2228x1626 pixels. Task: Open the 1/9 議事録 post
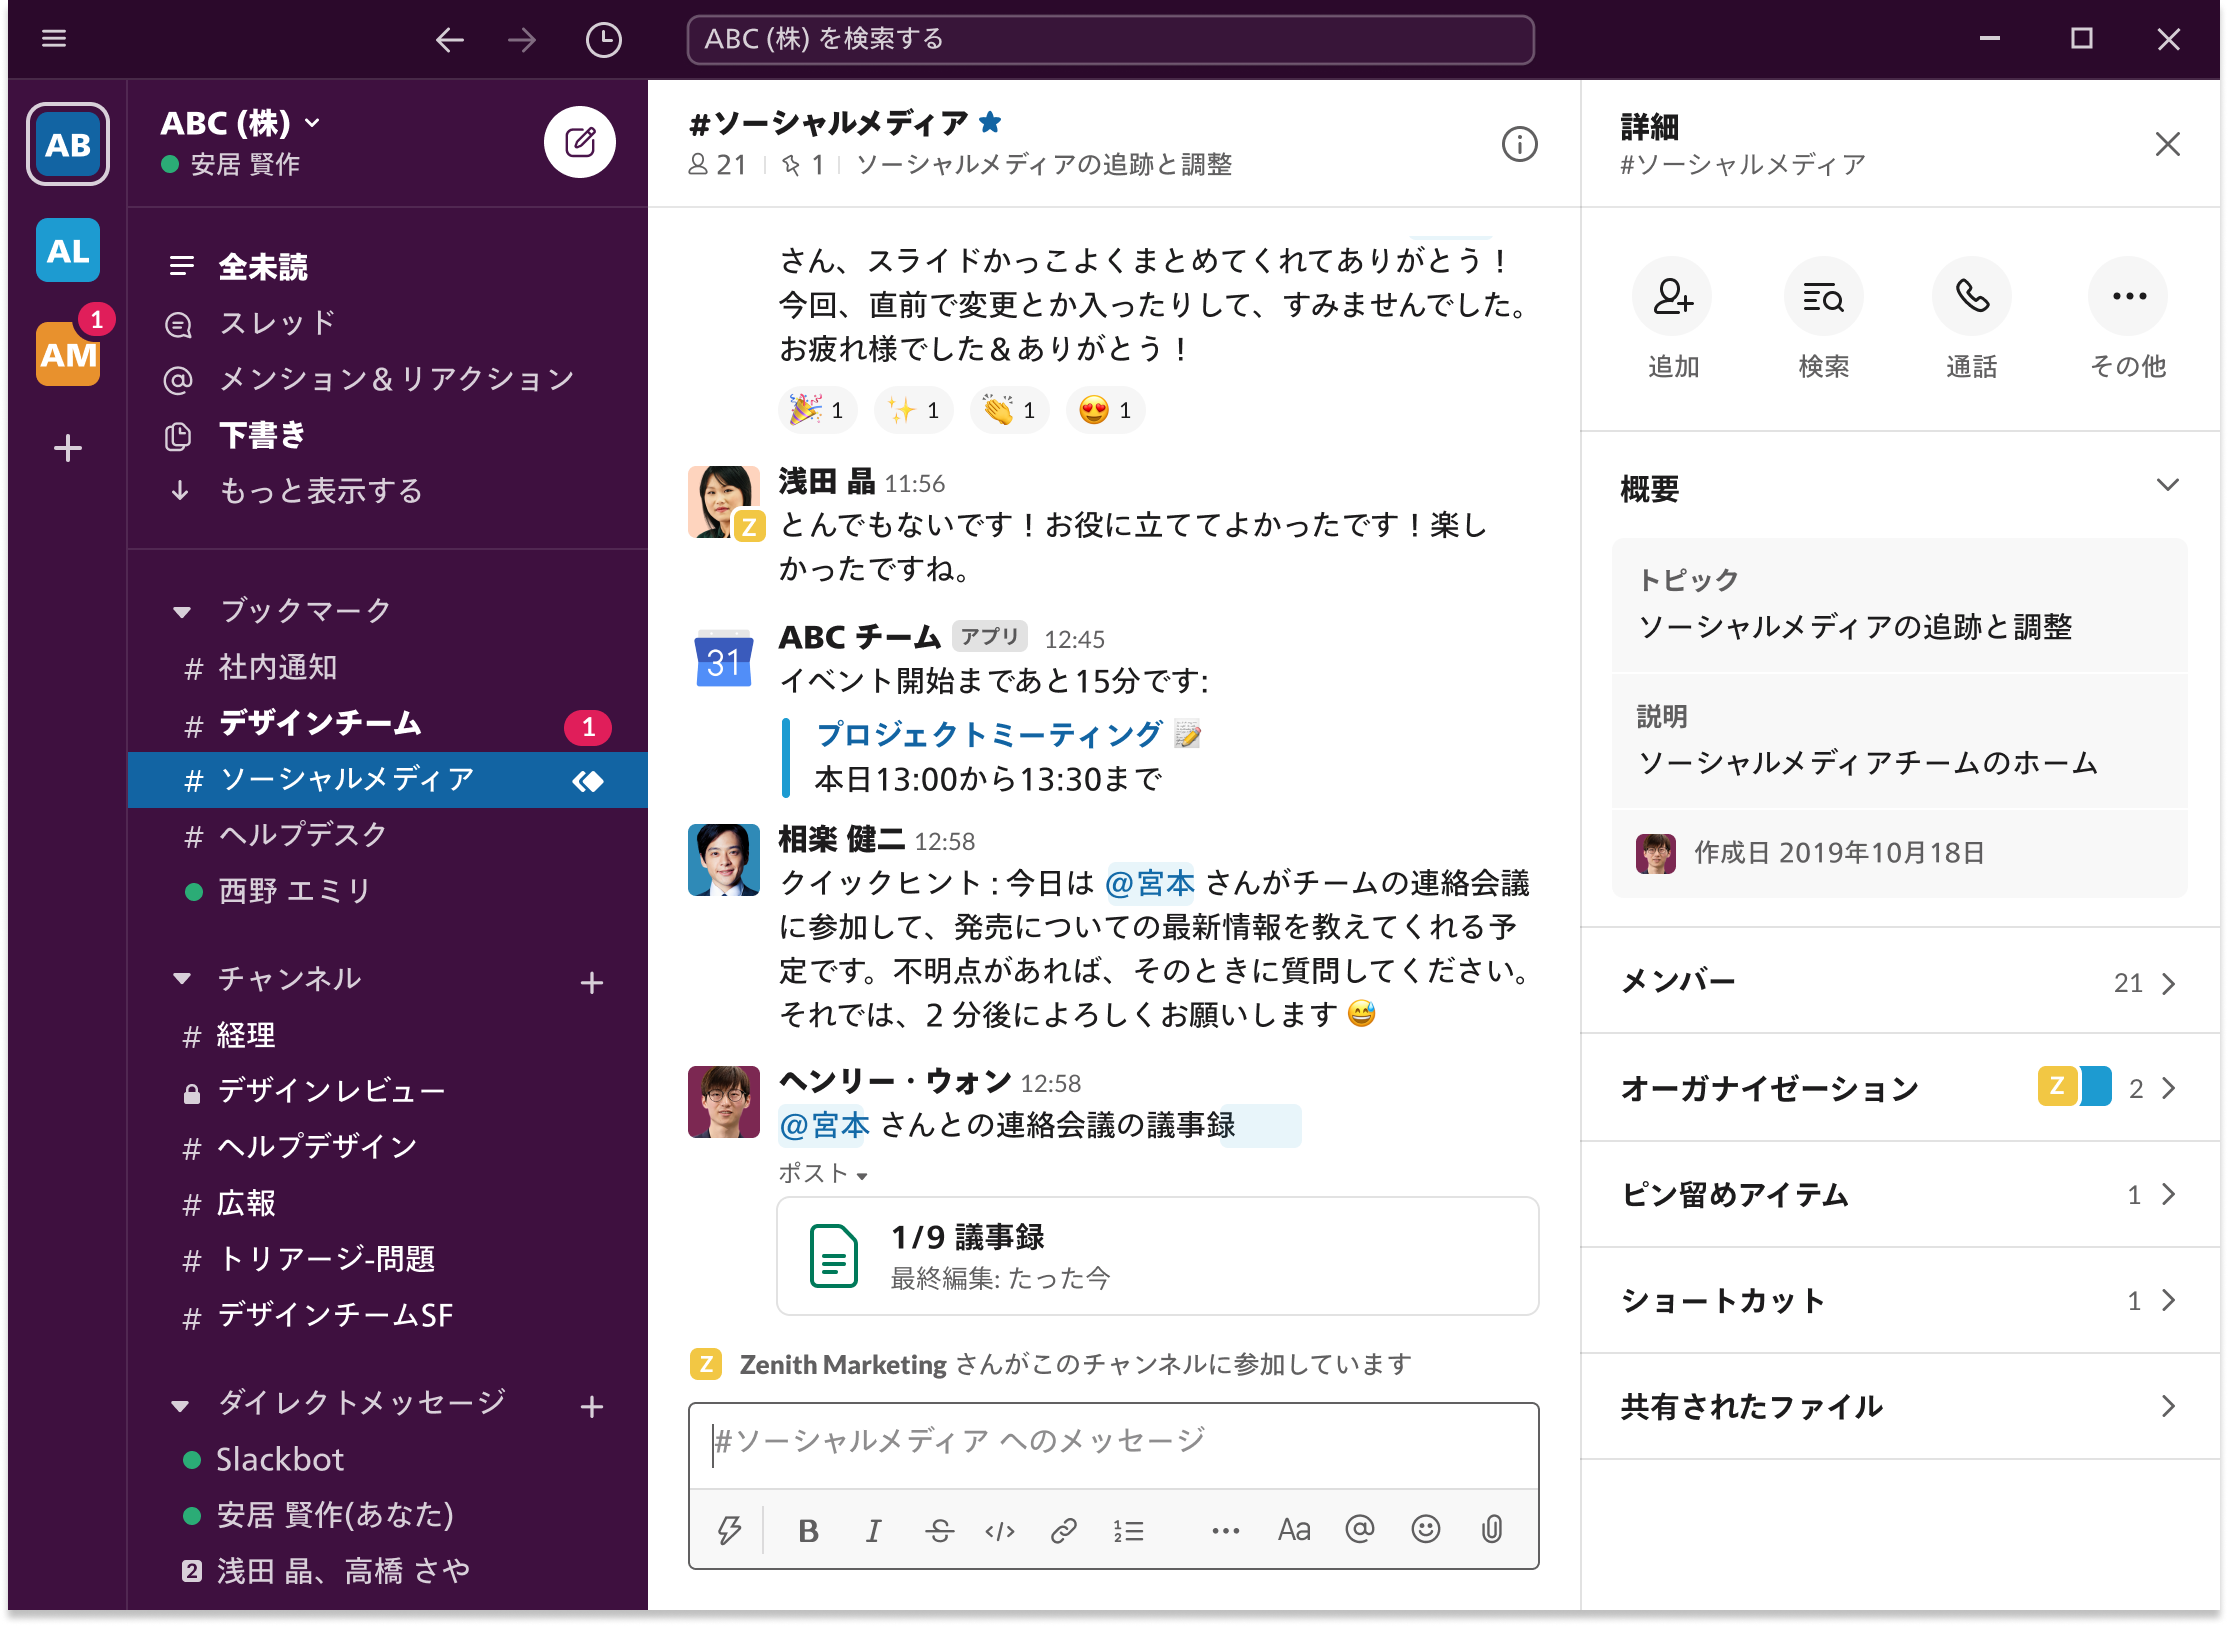coord(1157,1256)
